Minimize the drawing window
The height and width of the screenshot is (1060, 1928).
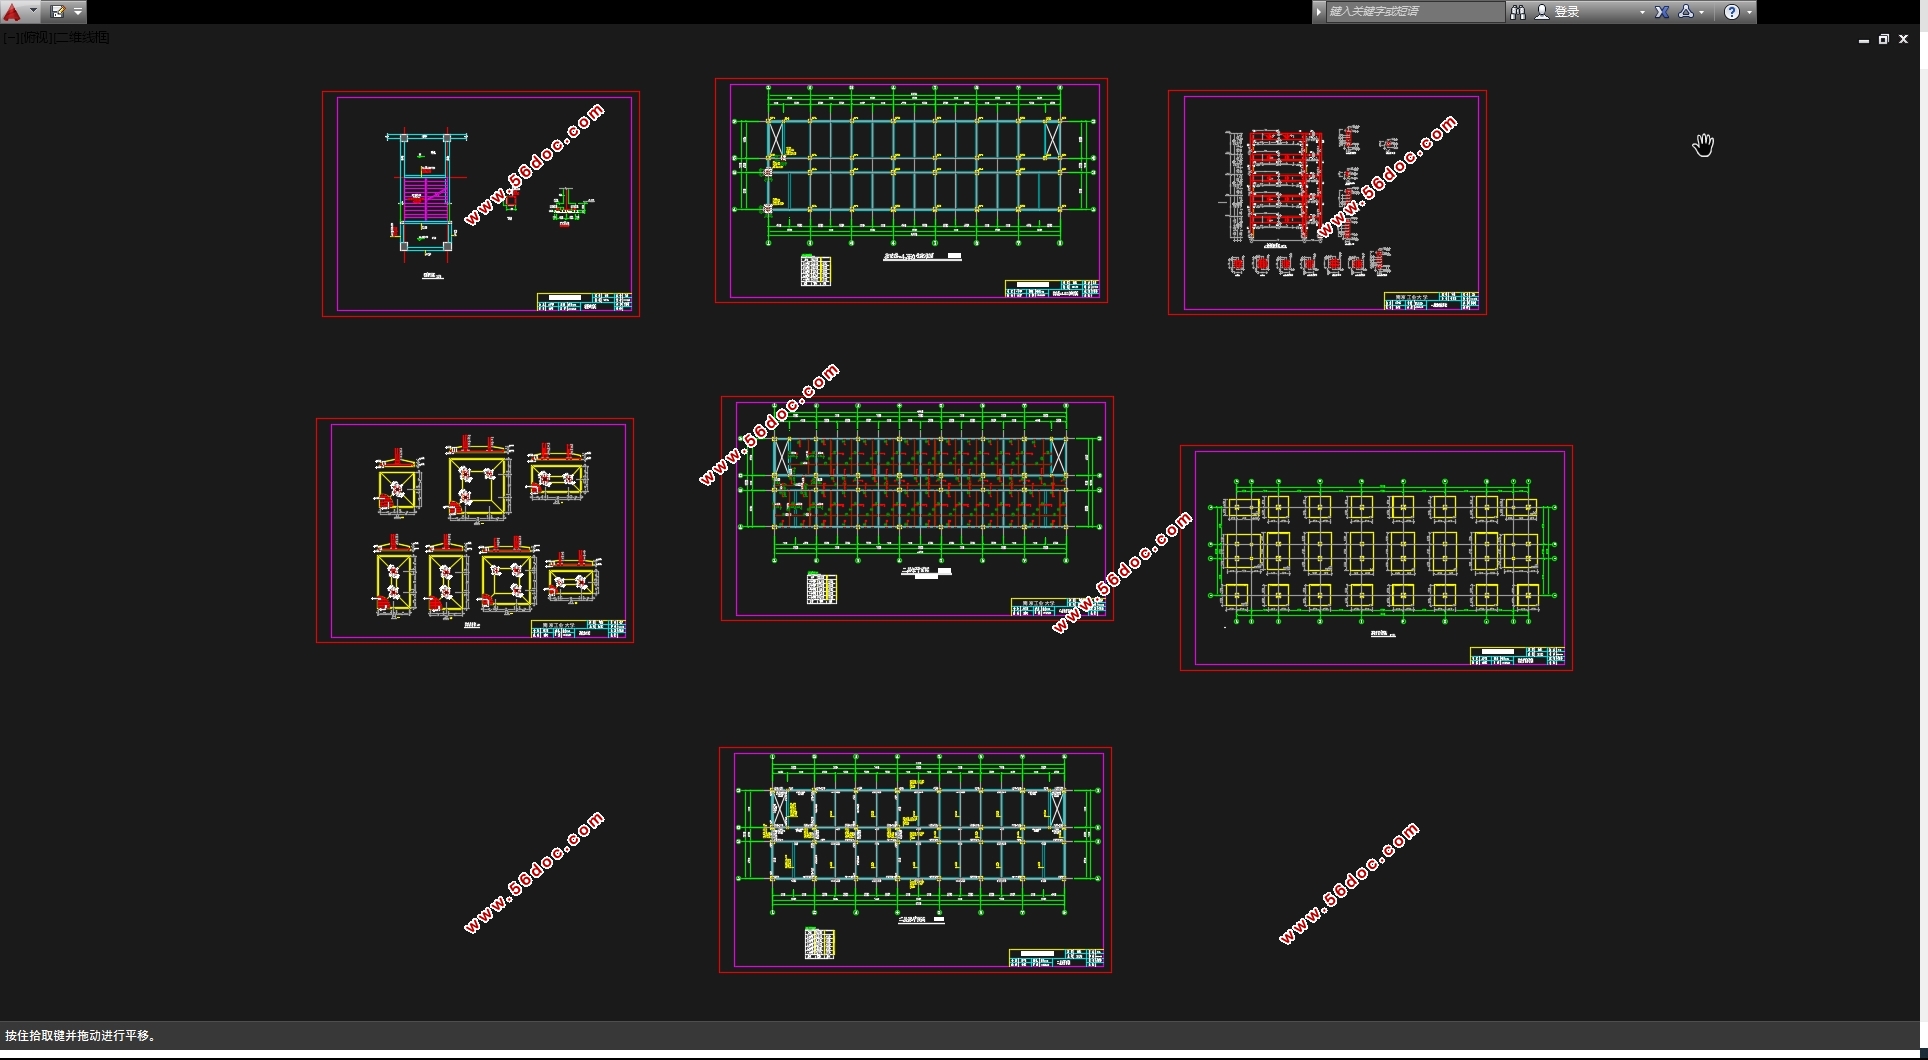[1863, 40]
